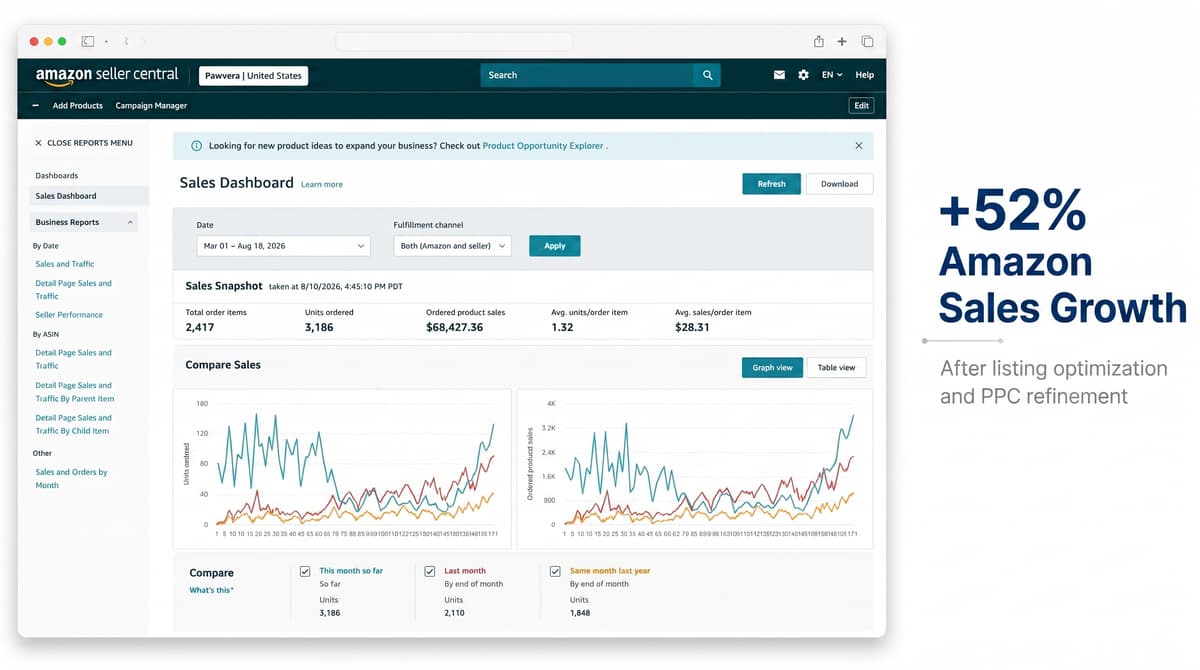Click the Apply button
Image resolution: width=1200 pixels, height=670 pixels.
pos(555,245)
